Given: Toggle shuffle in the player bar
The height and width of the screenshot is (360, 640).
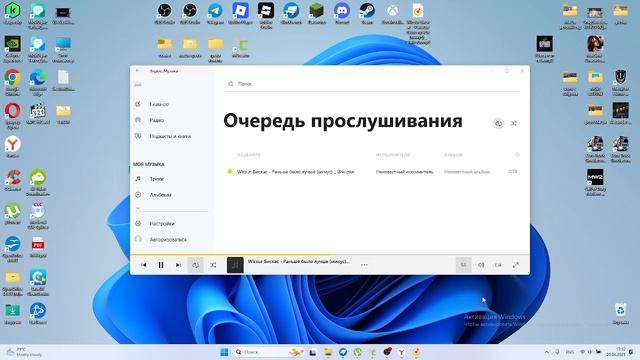Looking at the screenshot, I should point(213,265).
